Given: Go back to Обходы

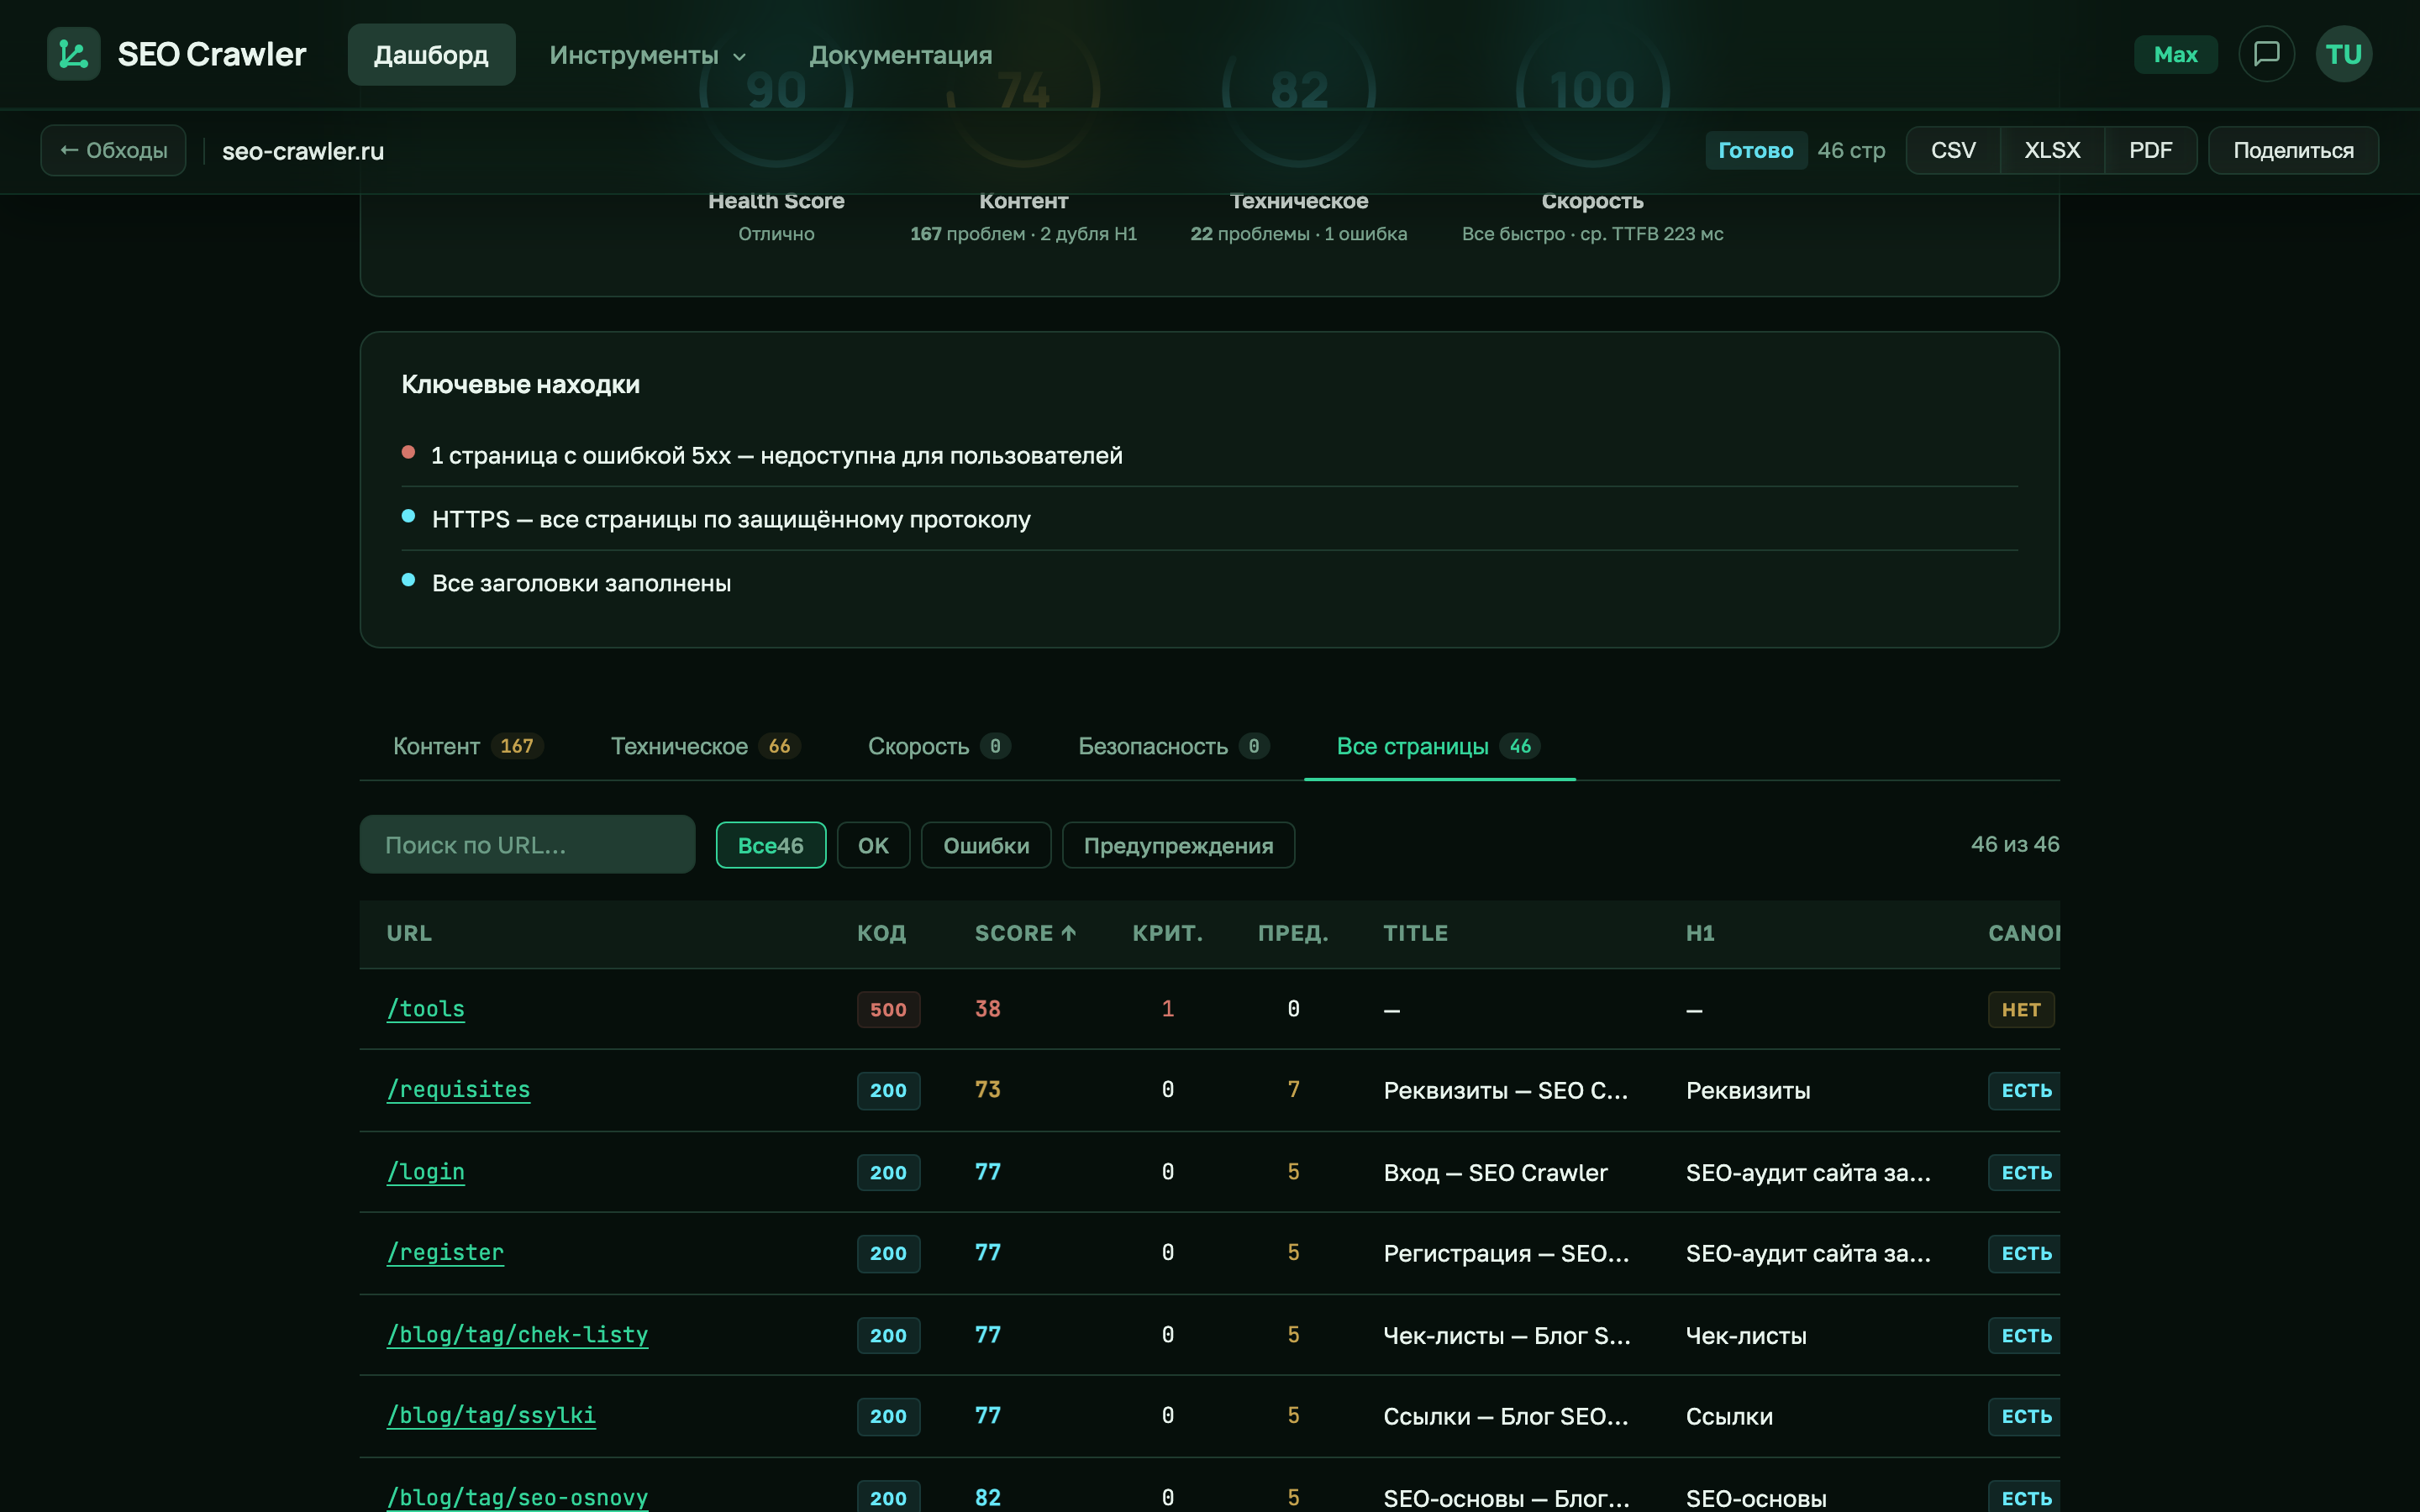Looking at the screenshot, I should coord(113,150).
